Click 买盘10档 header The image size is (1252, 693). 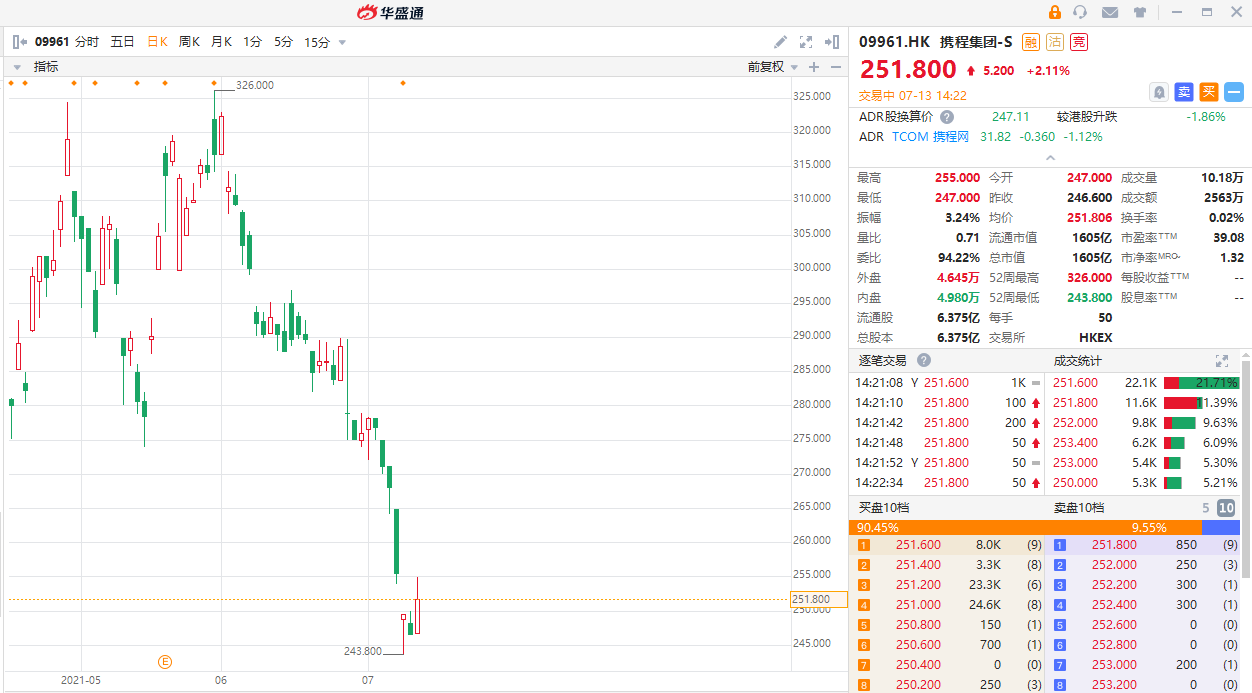pyautogui.click(x=884, y=508)
